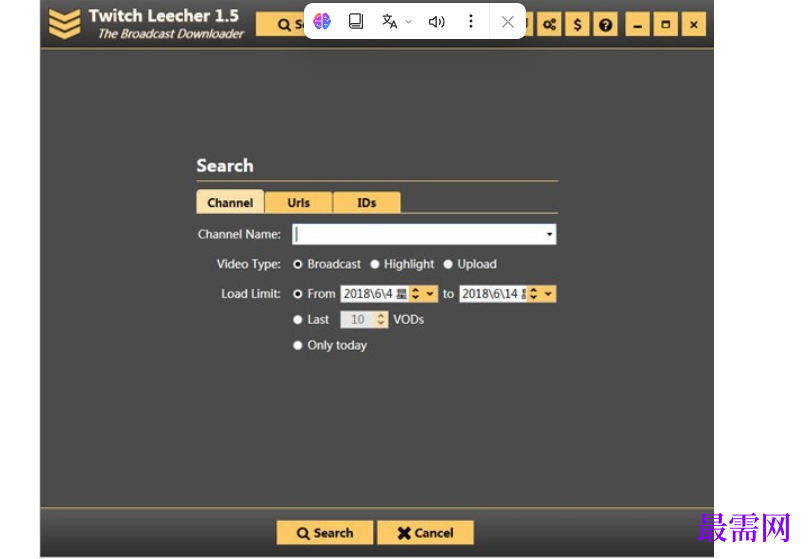809x559 pixels.
Task: Click the translate icon in the floating toolbar
Action: [390, 21]
